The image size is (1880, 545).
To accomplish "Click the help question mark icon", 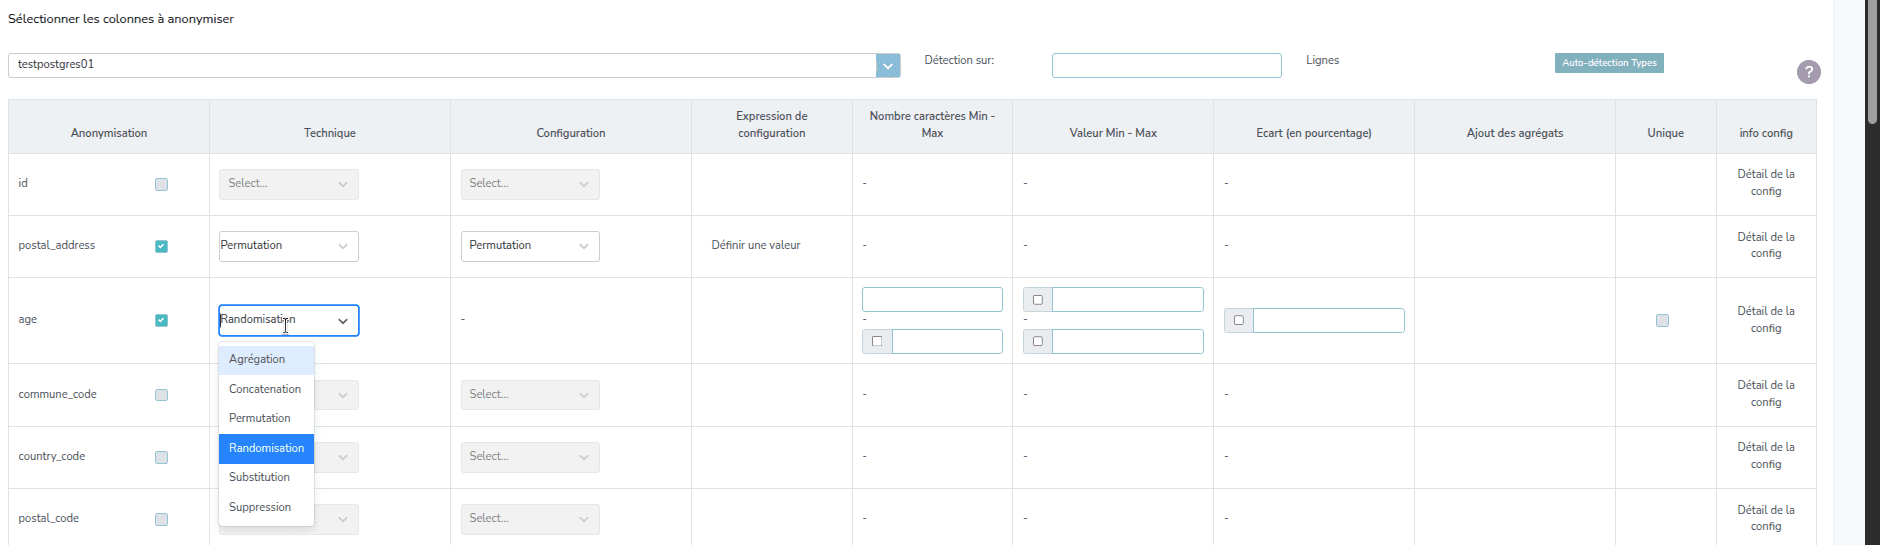I will [1808, 72].
